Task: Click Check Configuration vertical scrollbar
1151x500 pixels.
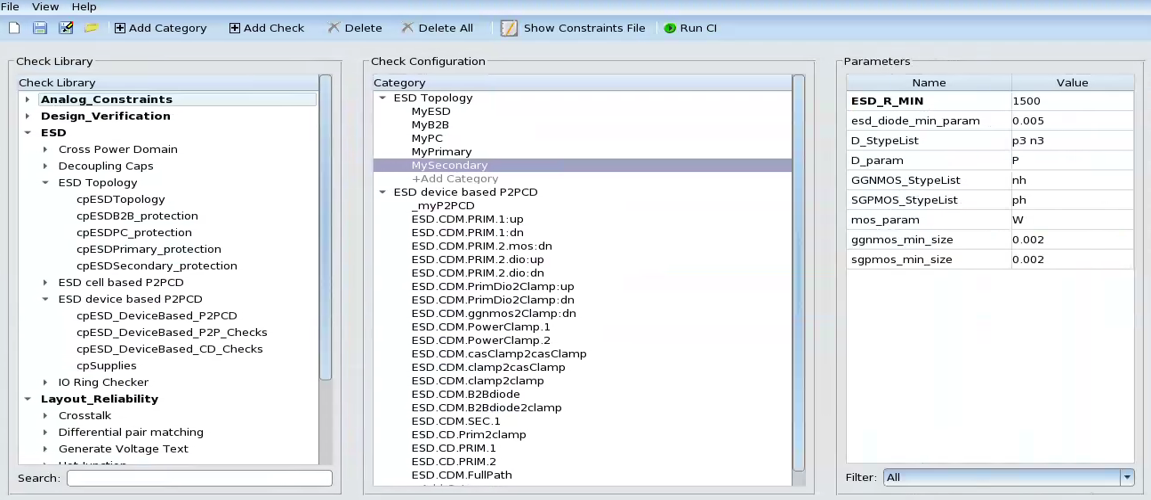Action: pyautogui.click(x=799, y=273)
